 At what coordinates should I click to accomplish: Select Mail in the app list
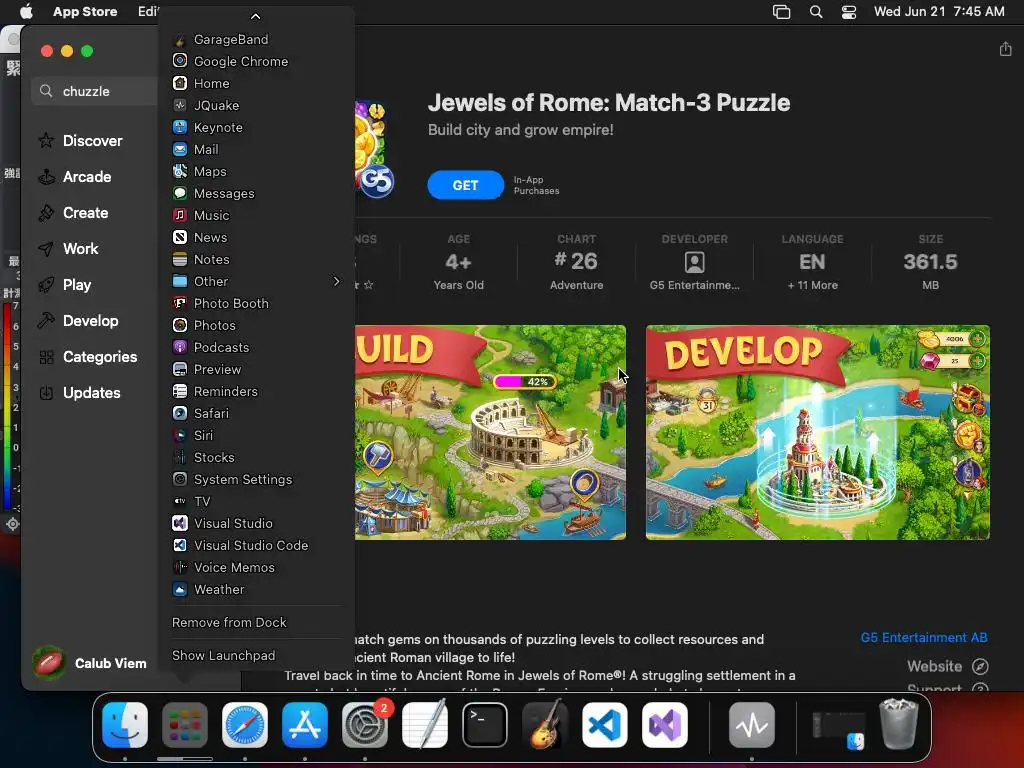point(256,149)
